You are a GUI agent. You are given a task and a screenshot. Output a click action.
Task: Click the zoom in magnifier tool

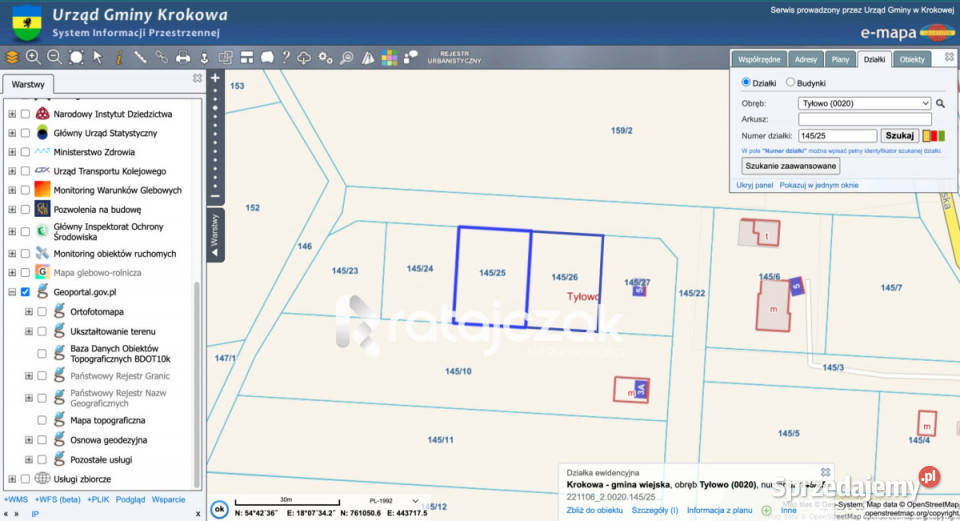pyautogui.click(x=33, y=58)
